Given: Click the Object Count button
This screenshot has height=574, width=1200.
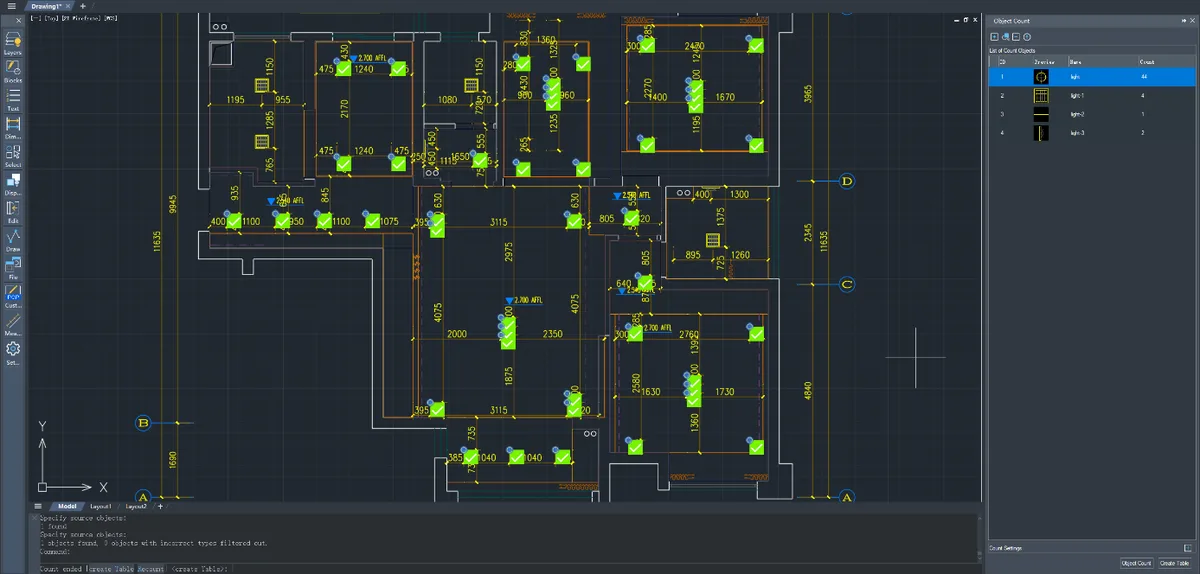Looking at the screenshot, I should 1136,563.
